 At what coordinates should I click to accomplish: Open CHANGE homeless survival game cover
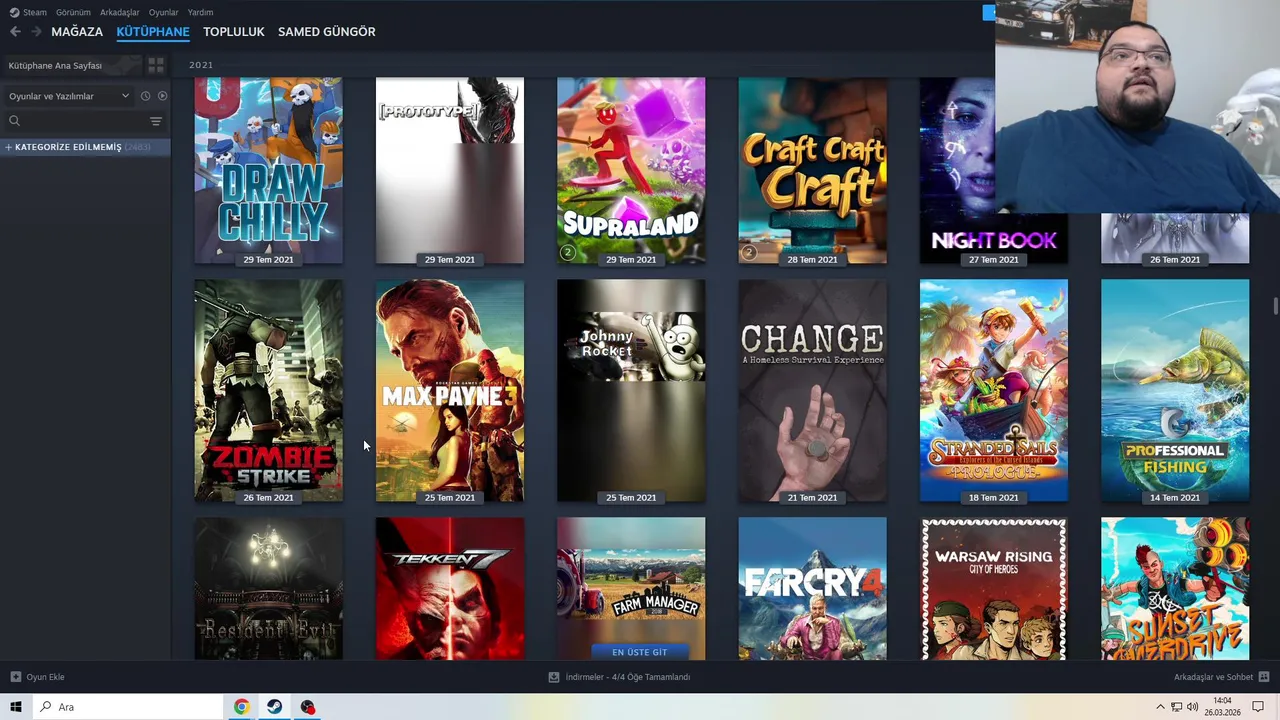812,390
